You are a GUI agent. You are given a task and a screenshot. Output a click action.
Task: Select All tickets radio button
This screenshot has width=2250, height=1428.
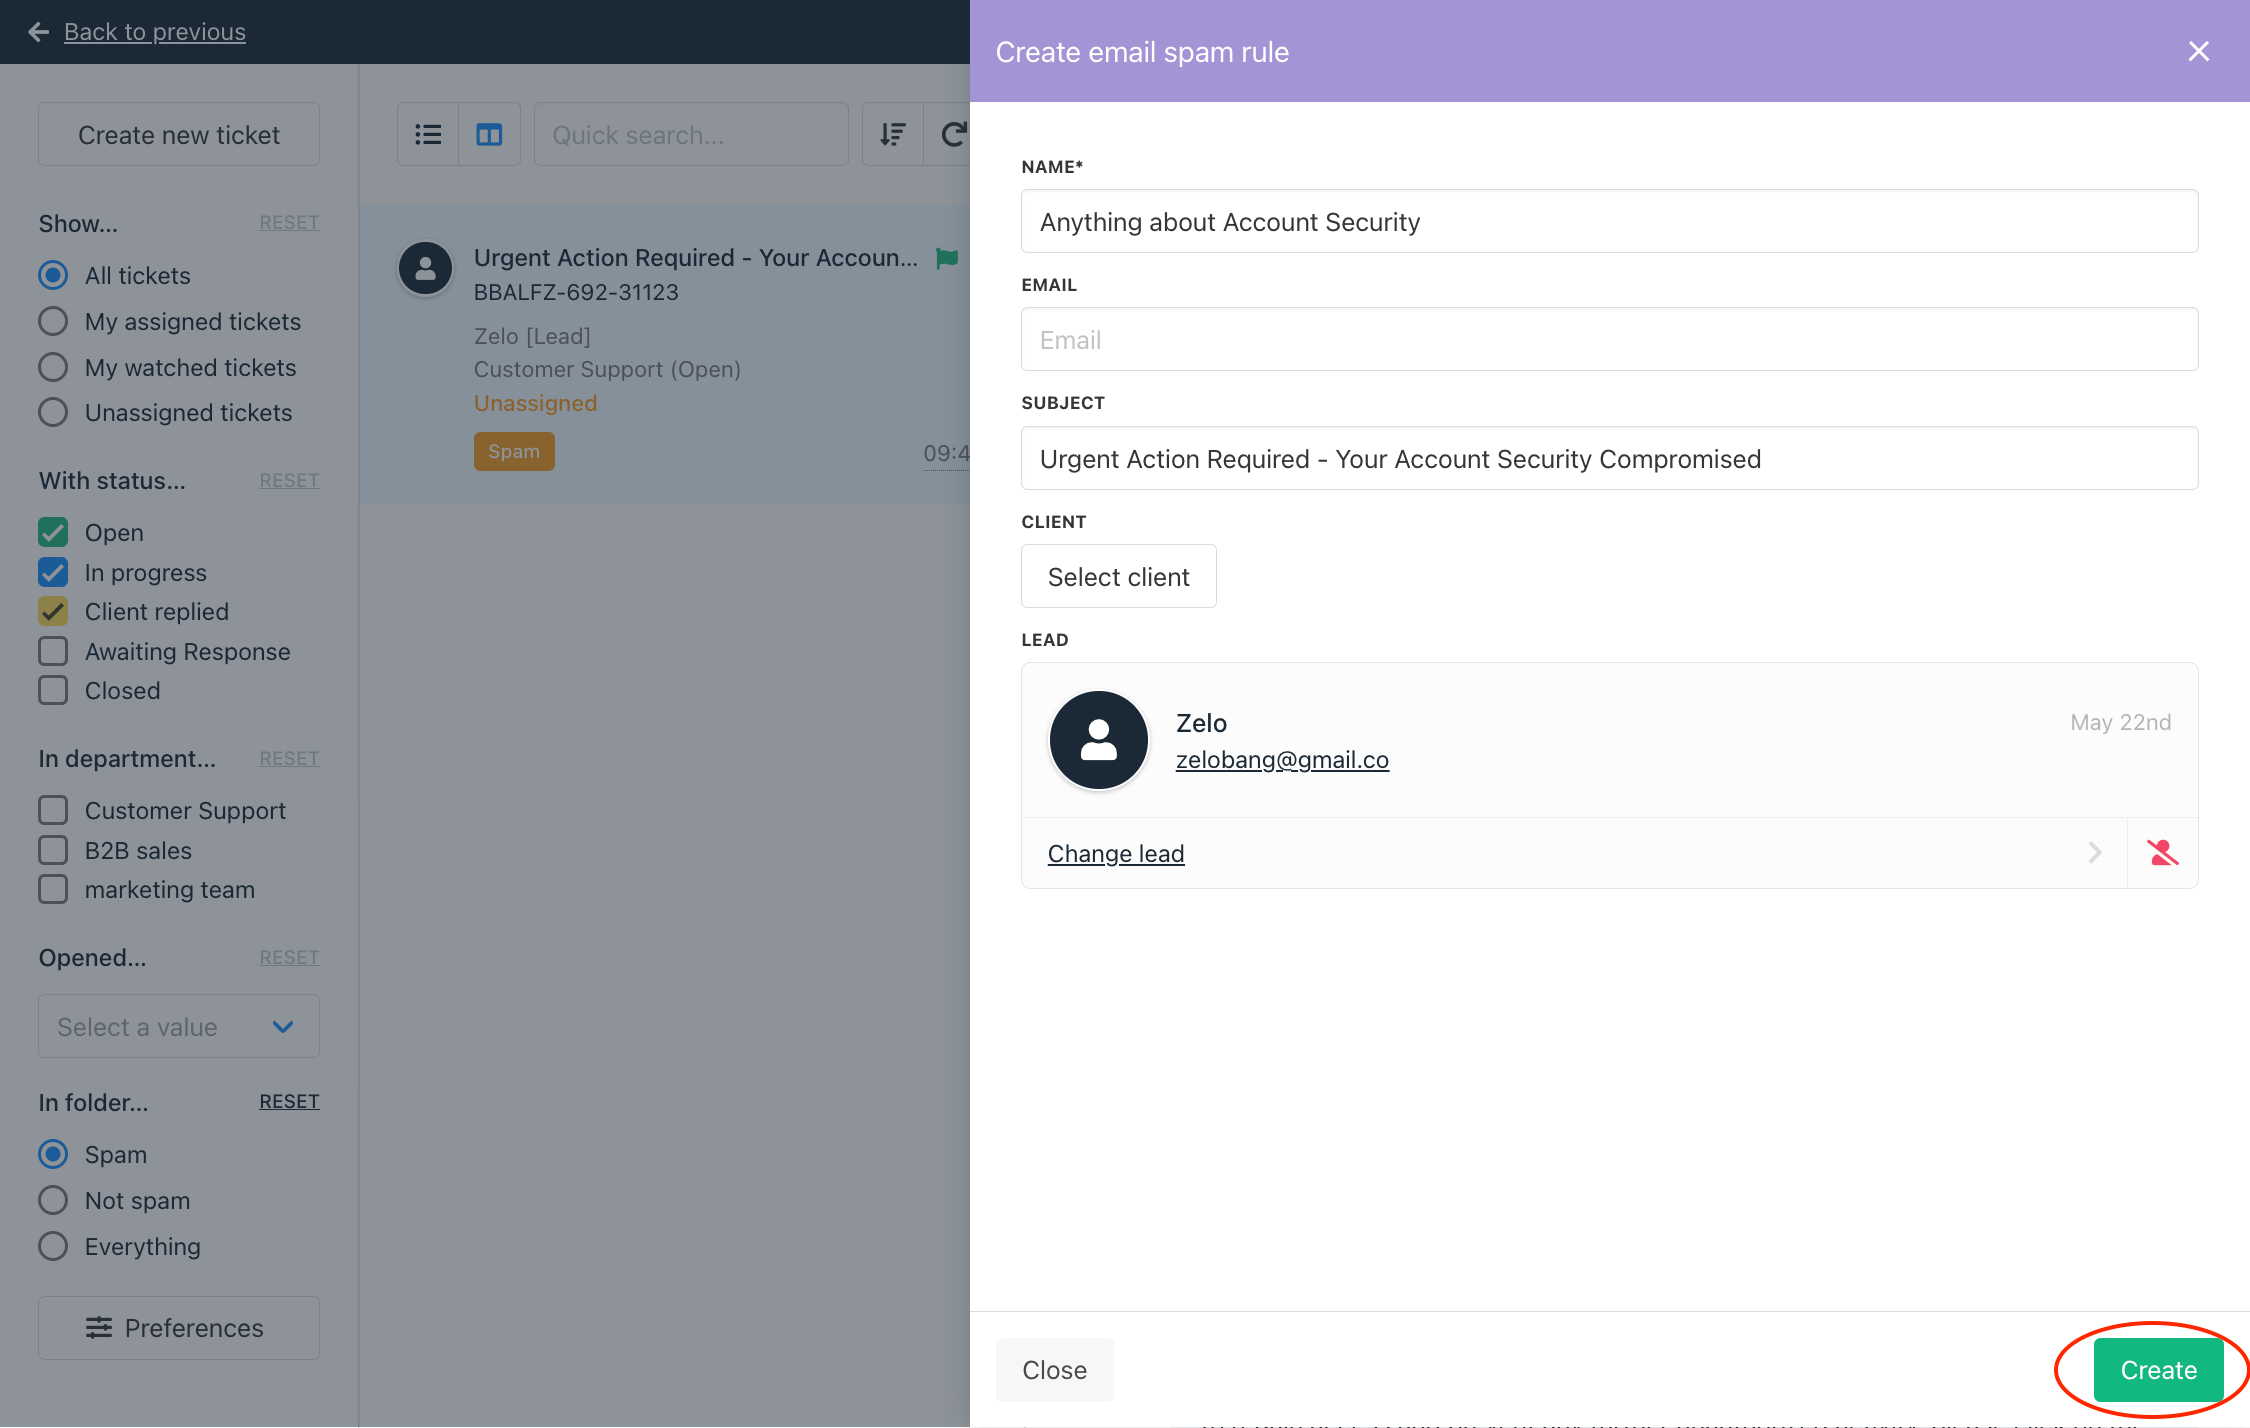coord(53,275)
